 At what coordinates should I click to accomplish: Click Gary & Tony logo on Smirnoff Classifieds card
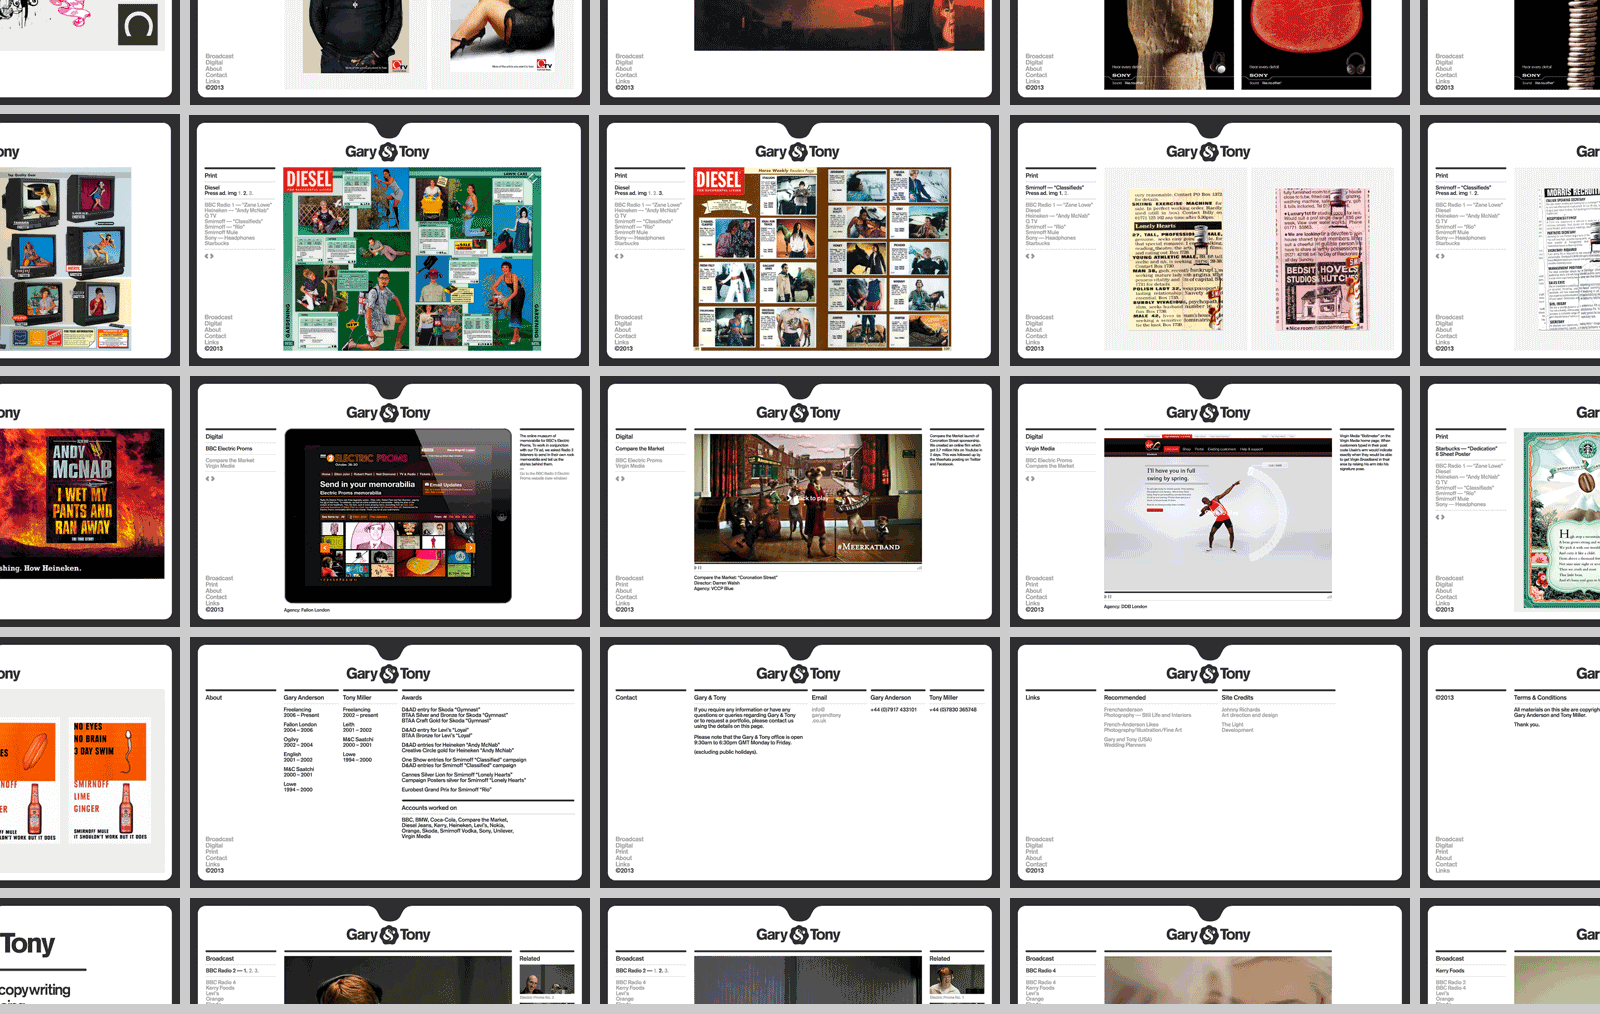click(1208, 152)
